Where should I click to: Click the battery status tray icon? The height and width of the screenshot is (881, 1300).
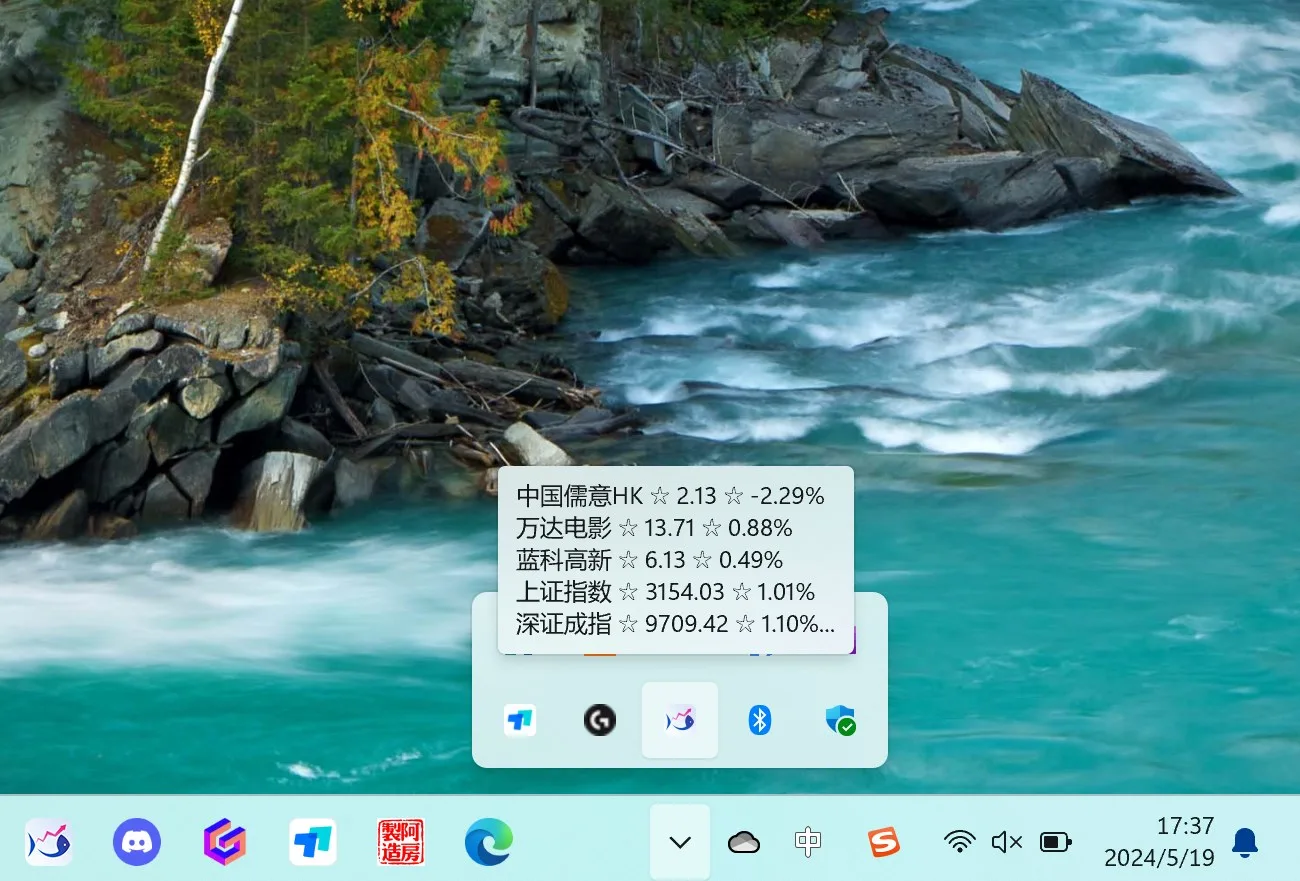(1055, 842)
